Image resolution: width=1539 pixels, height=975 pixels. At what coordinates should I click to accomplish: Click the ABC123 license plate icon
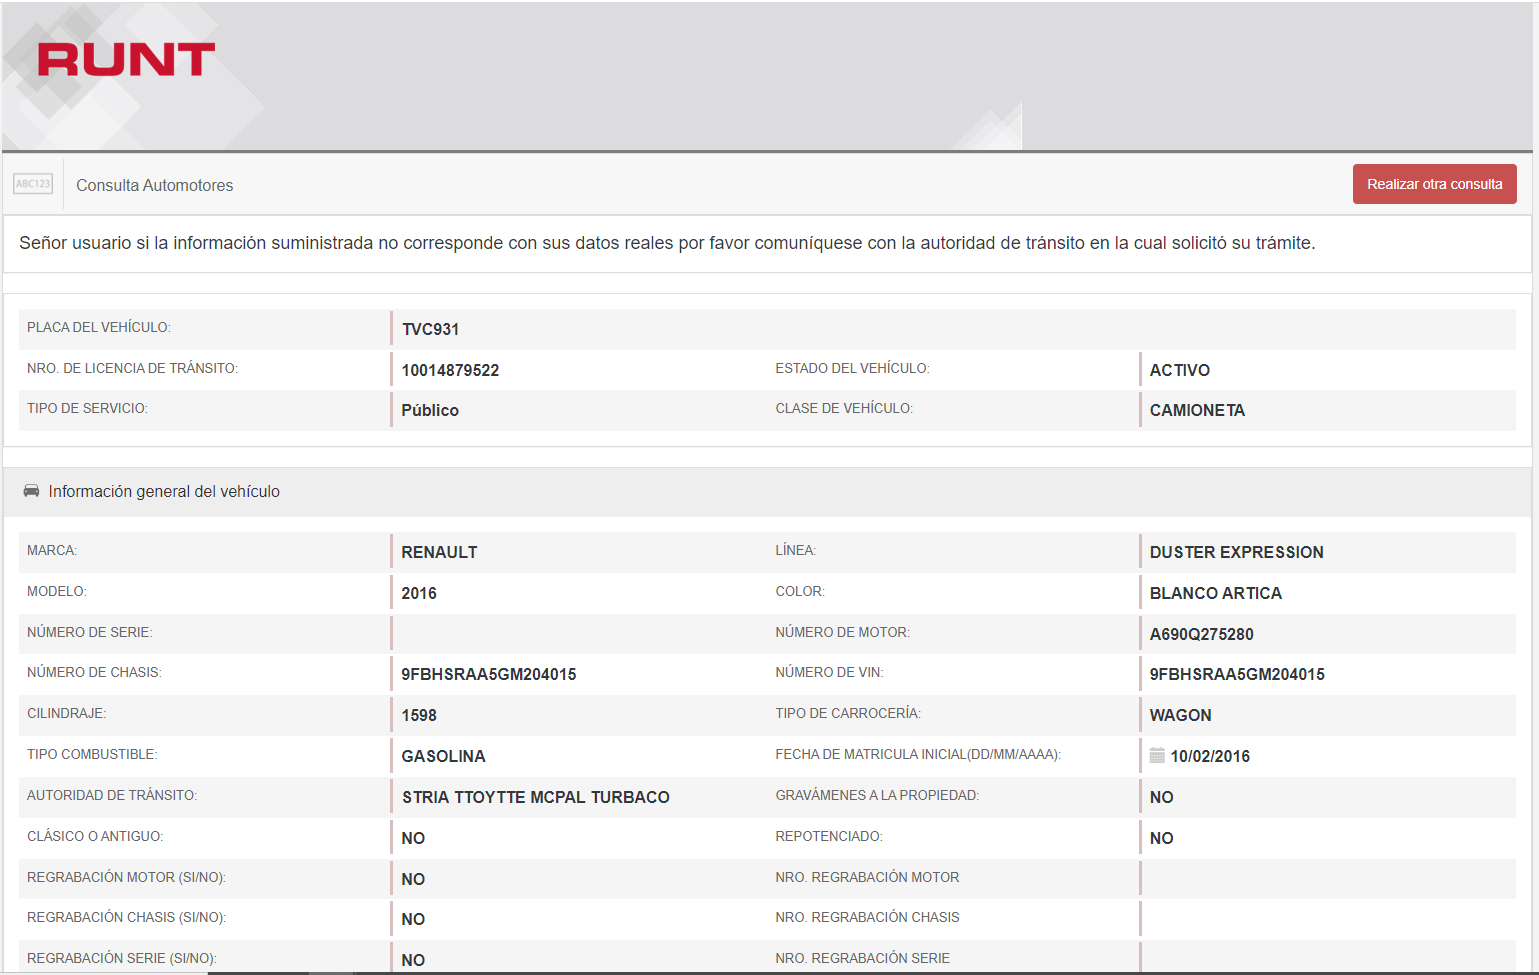click(33, 184)
